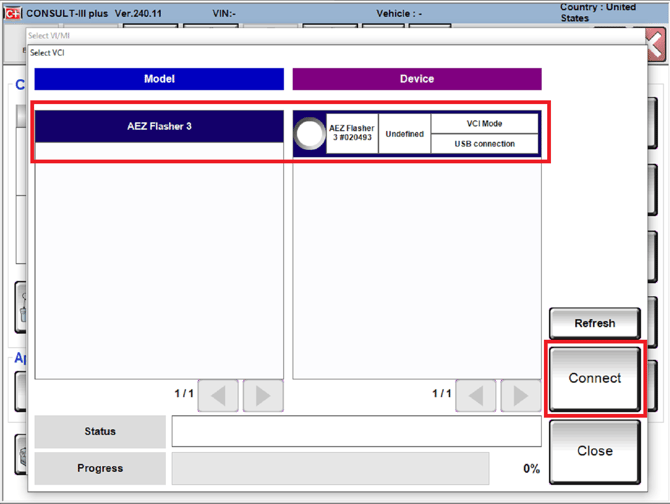The height and width of the screenshot is (504, 670).
Task: Click the 0% progress value
Action: (x=532, y=469)
